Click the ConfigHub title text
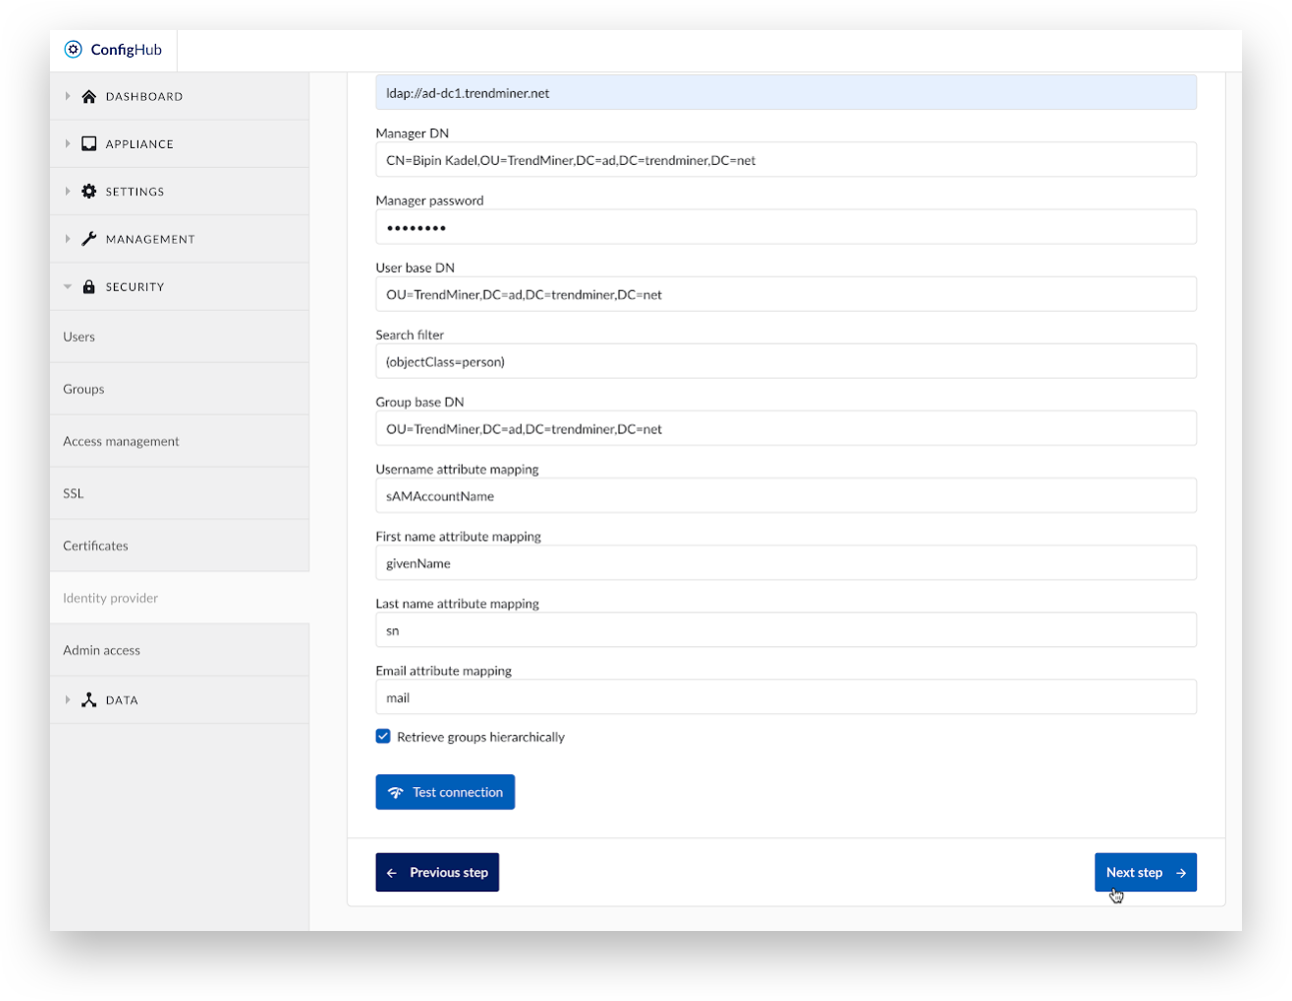Image resolution: width=1292 pixels, height=1001 pixels. point(126,49)
